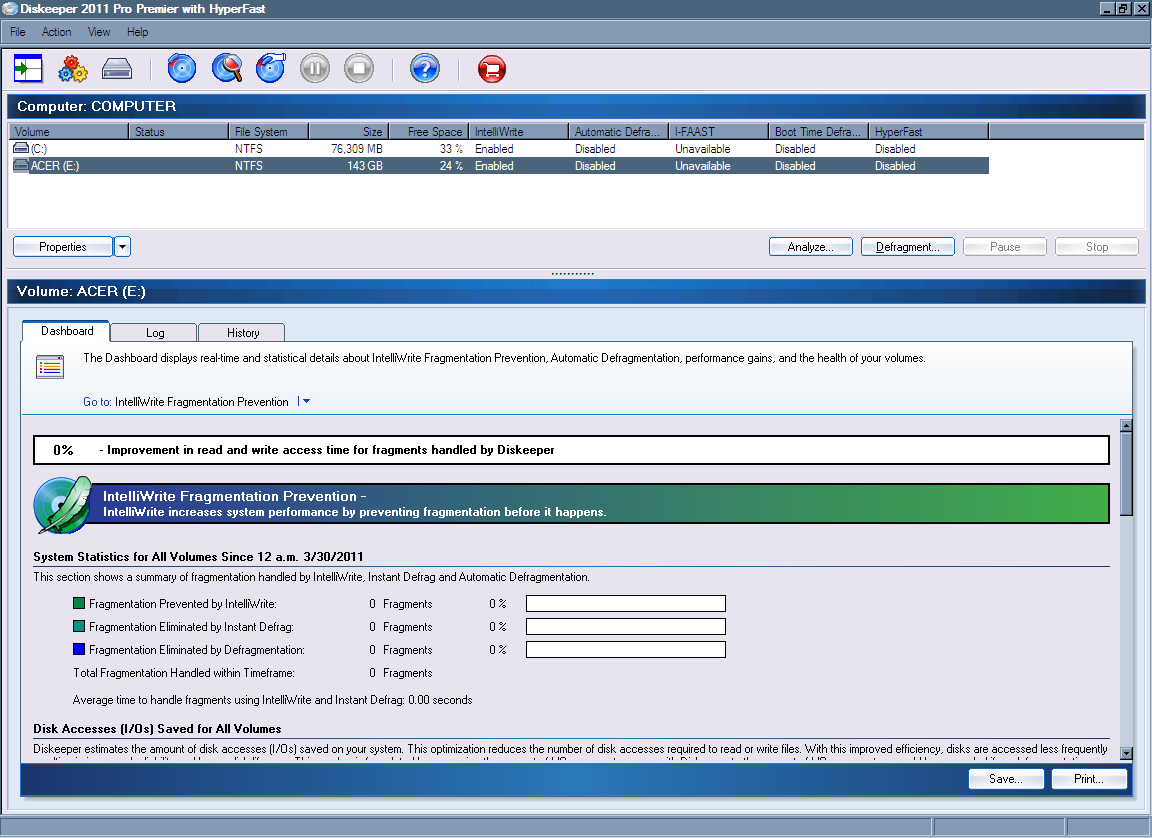The height and width of the screenshot is (838, 1152).
Task: Expand the 'Go to' section dropdown arrow
Action: coord(305,402)
